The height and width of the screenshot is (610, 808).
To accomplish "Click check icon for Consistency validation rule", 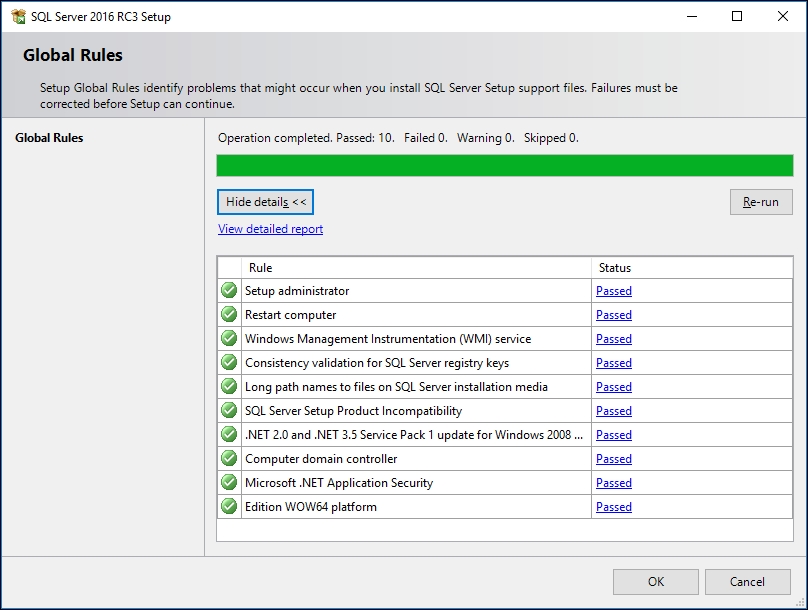I will [x=229, y=363].
